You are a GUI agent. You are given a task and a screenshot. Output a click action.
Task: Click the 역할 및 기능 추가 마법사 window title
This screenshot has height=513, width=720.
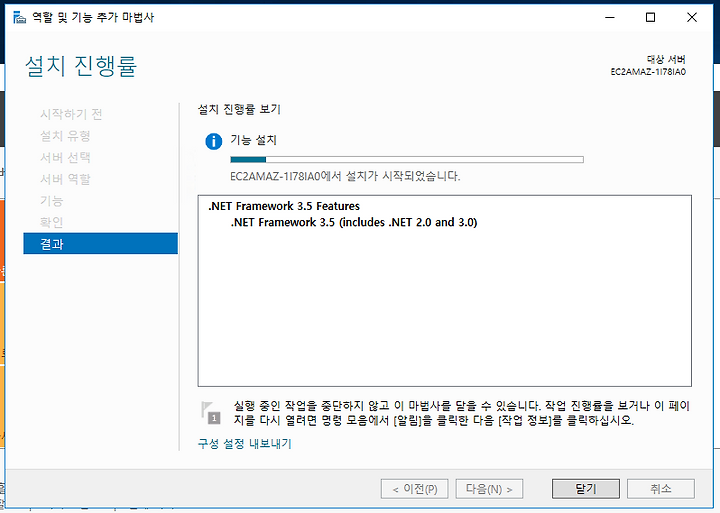tap(93, 17)
